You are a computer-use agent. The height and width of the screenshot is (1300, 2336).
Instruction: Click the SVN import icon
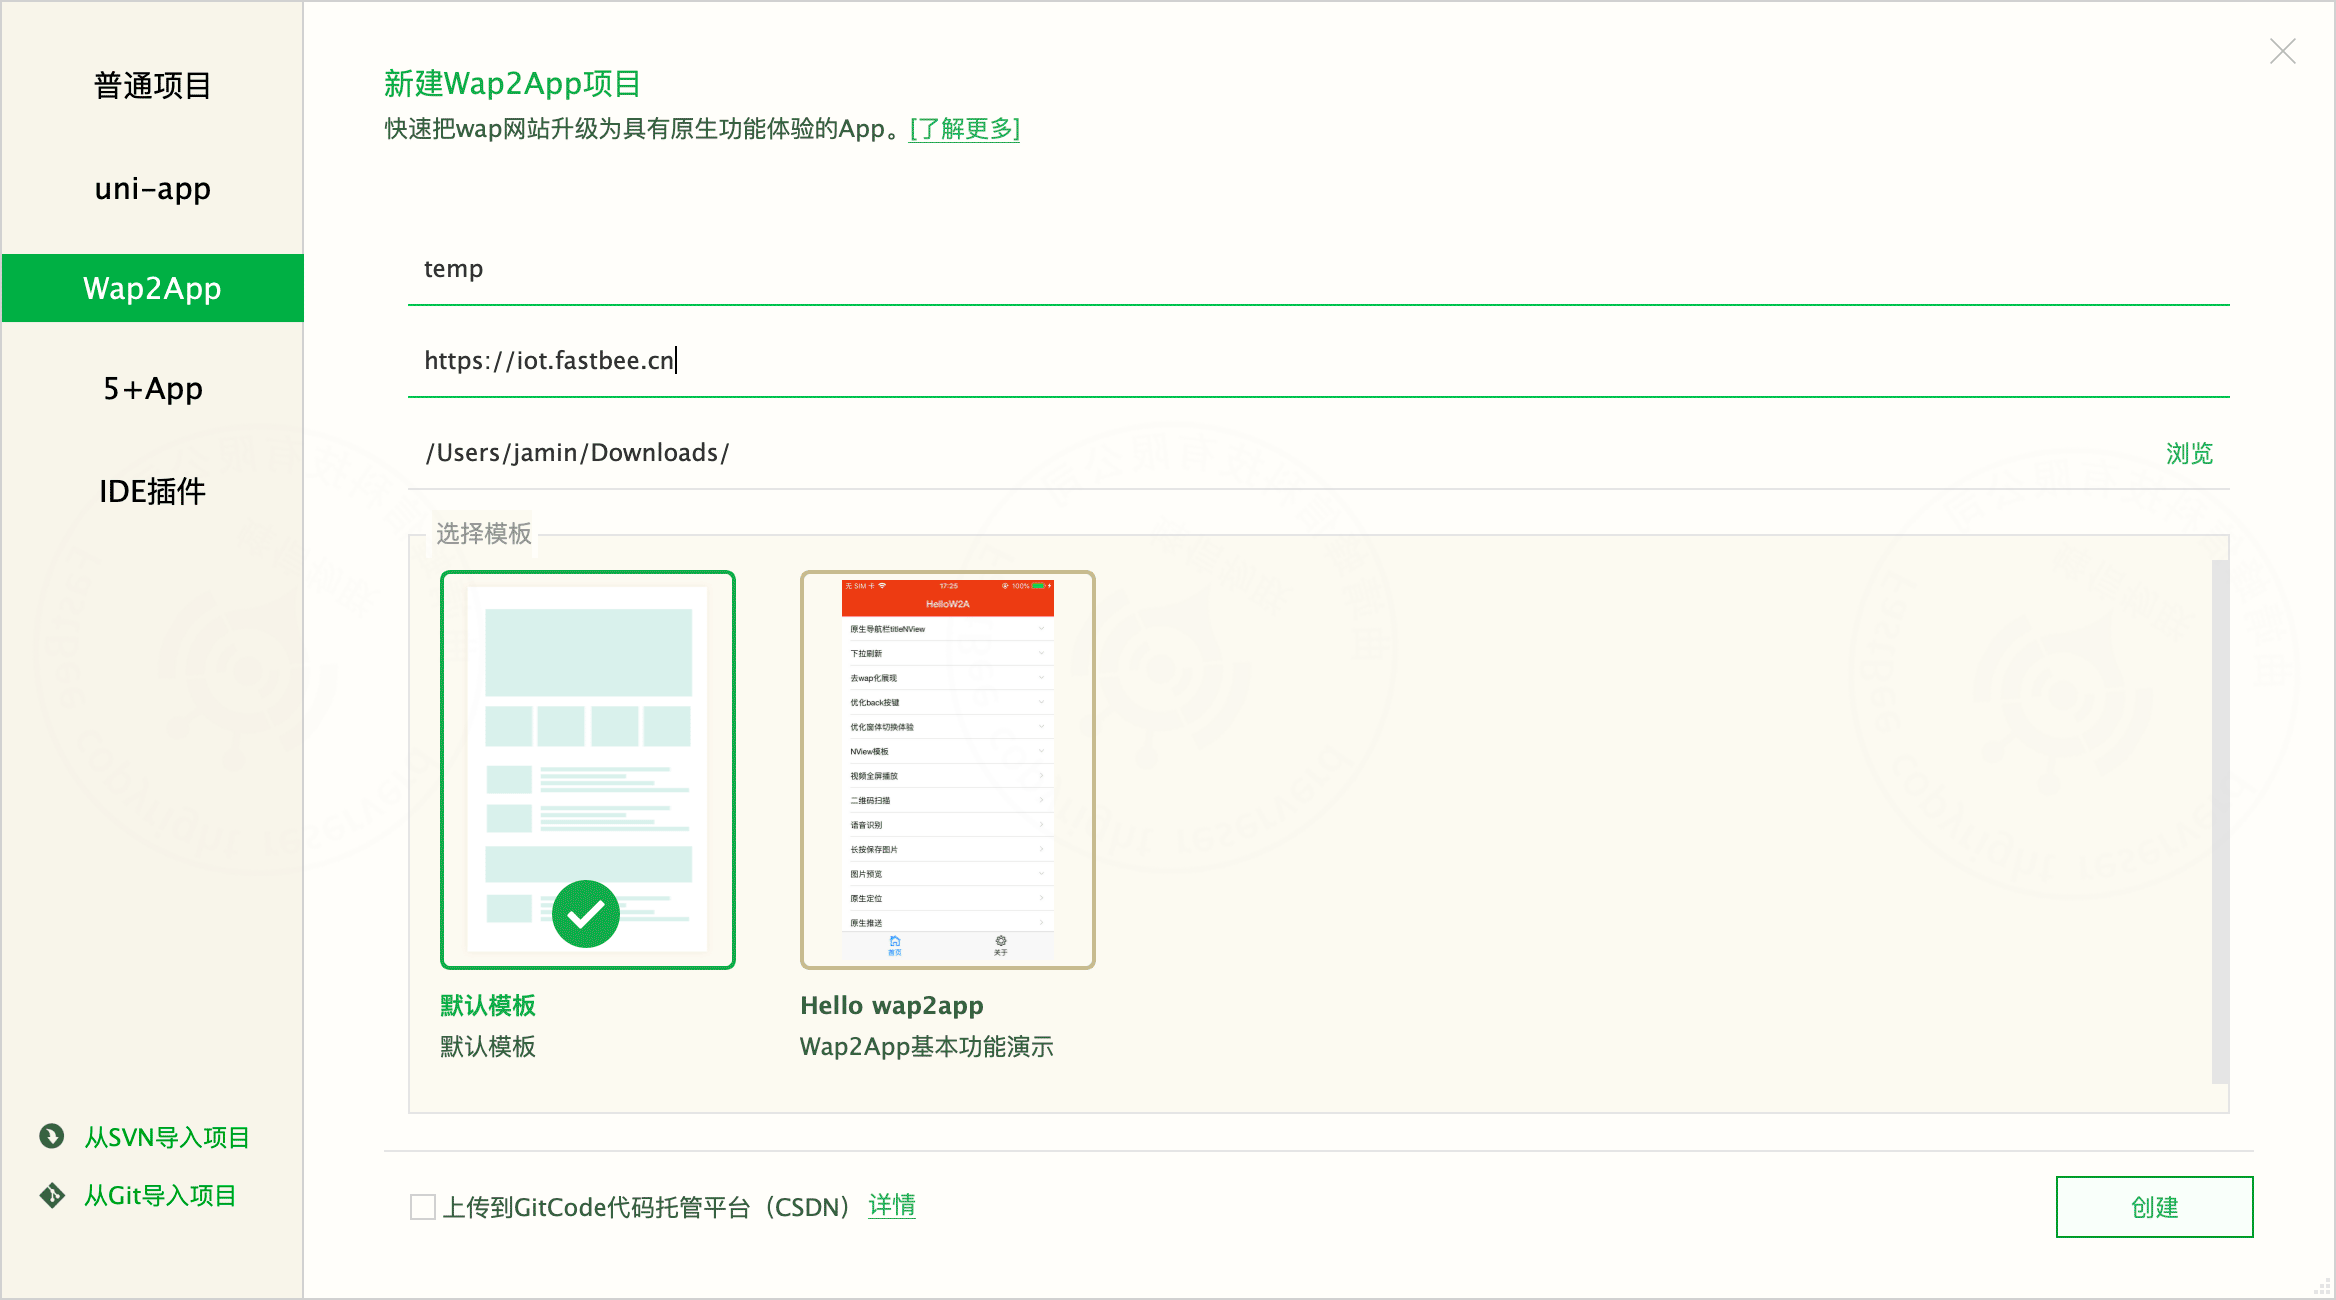pos(52,1137)
